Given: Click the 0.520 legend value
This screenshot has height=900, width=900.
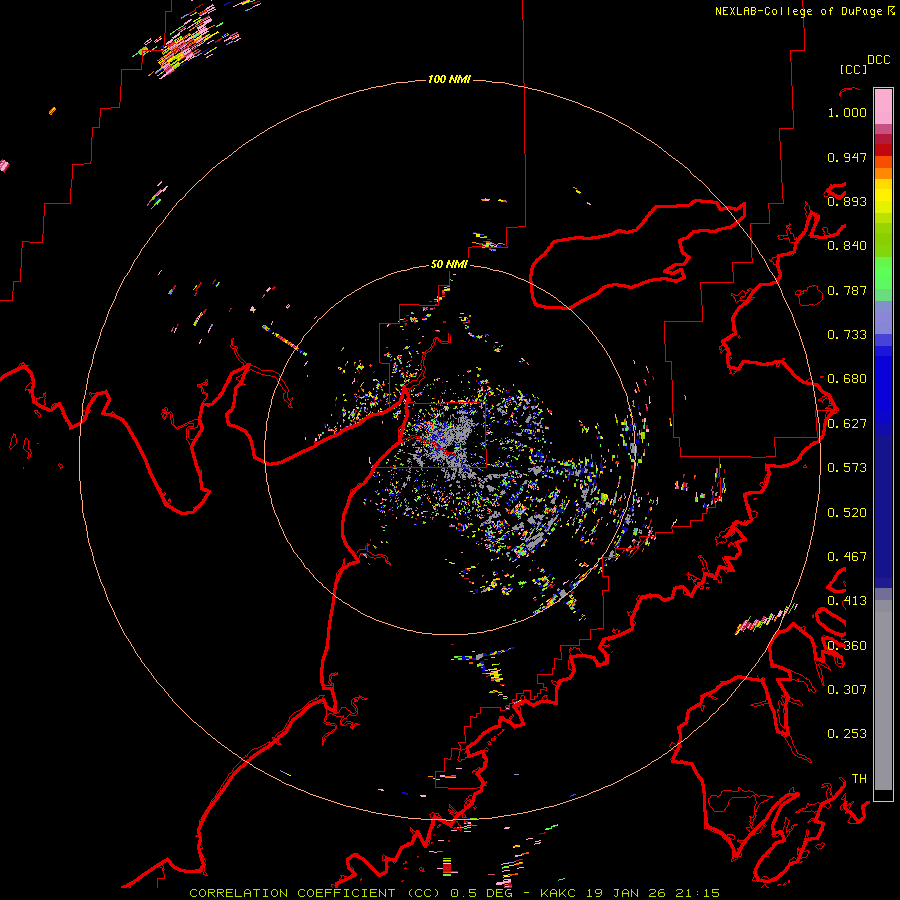Looking at the screenshot, I should [847, 513].
